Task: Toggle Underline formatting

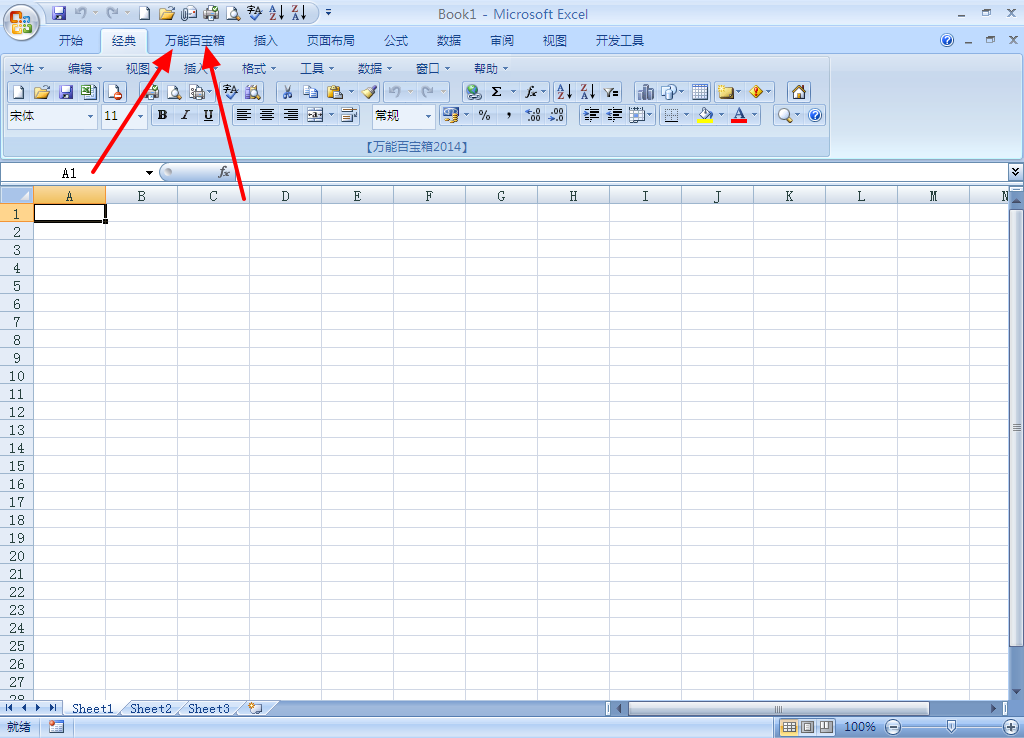Action: click(208, 116)
